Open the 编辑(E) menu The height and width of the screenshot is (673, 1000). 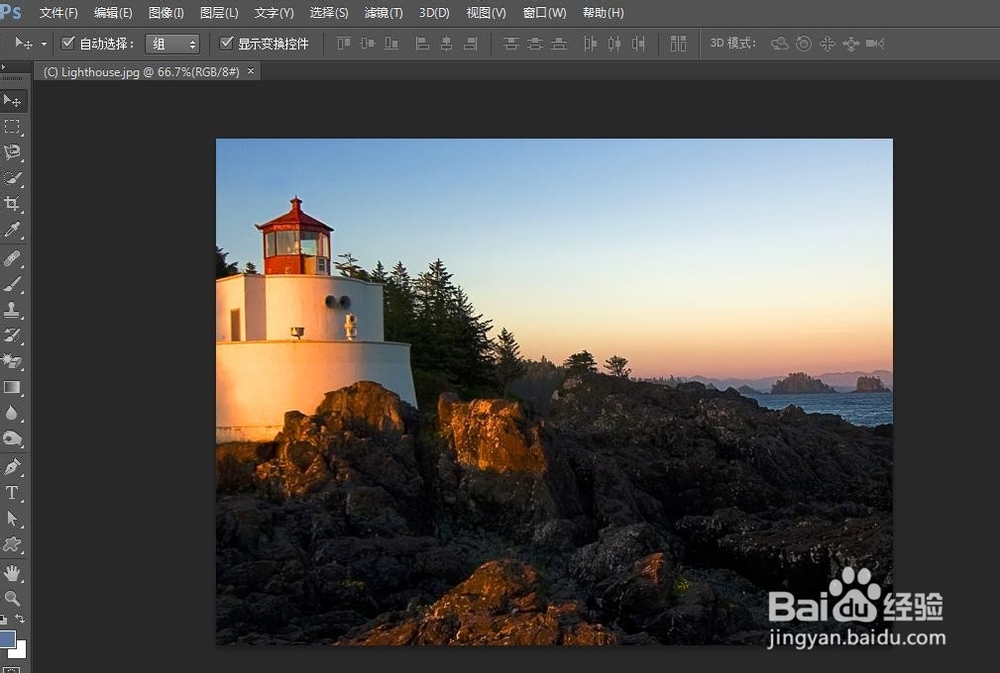click(113, 13)
